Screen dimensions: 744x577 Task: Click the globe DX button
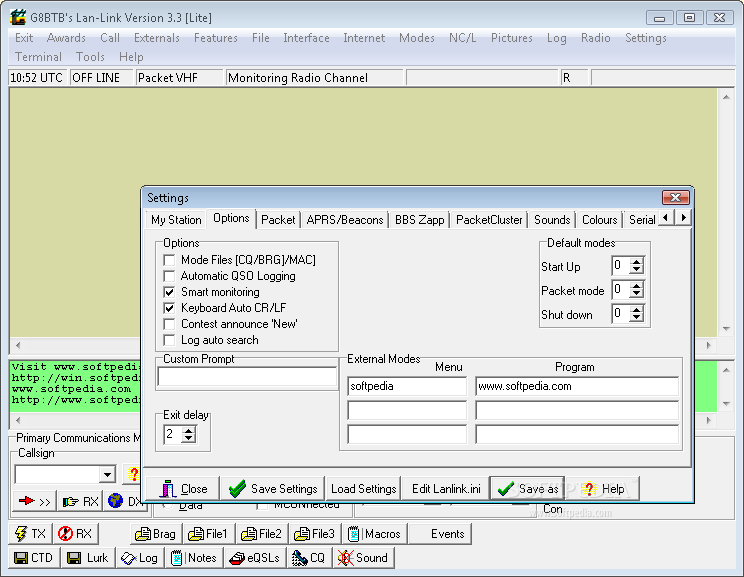[123, 502]
